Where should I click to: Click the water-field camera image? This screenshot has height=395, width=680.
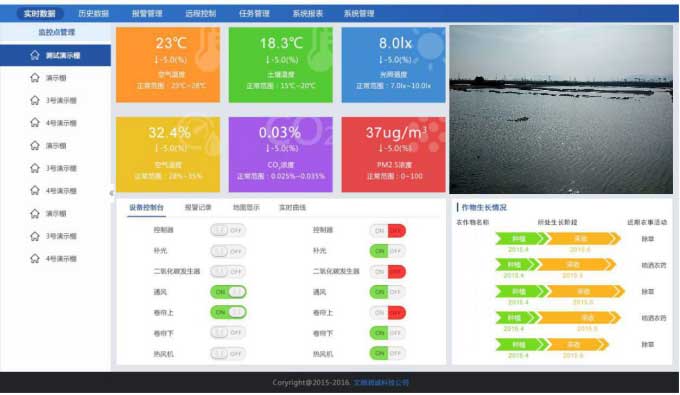(561, 109)
